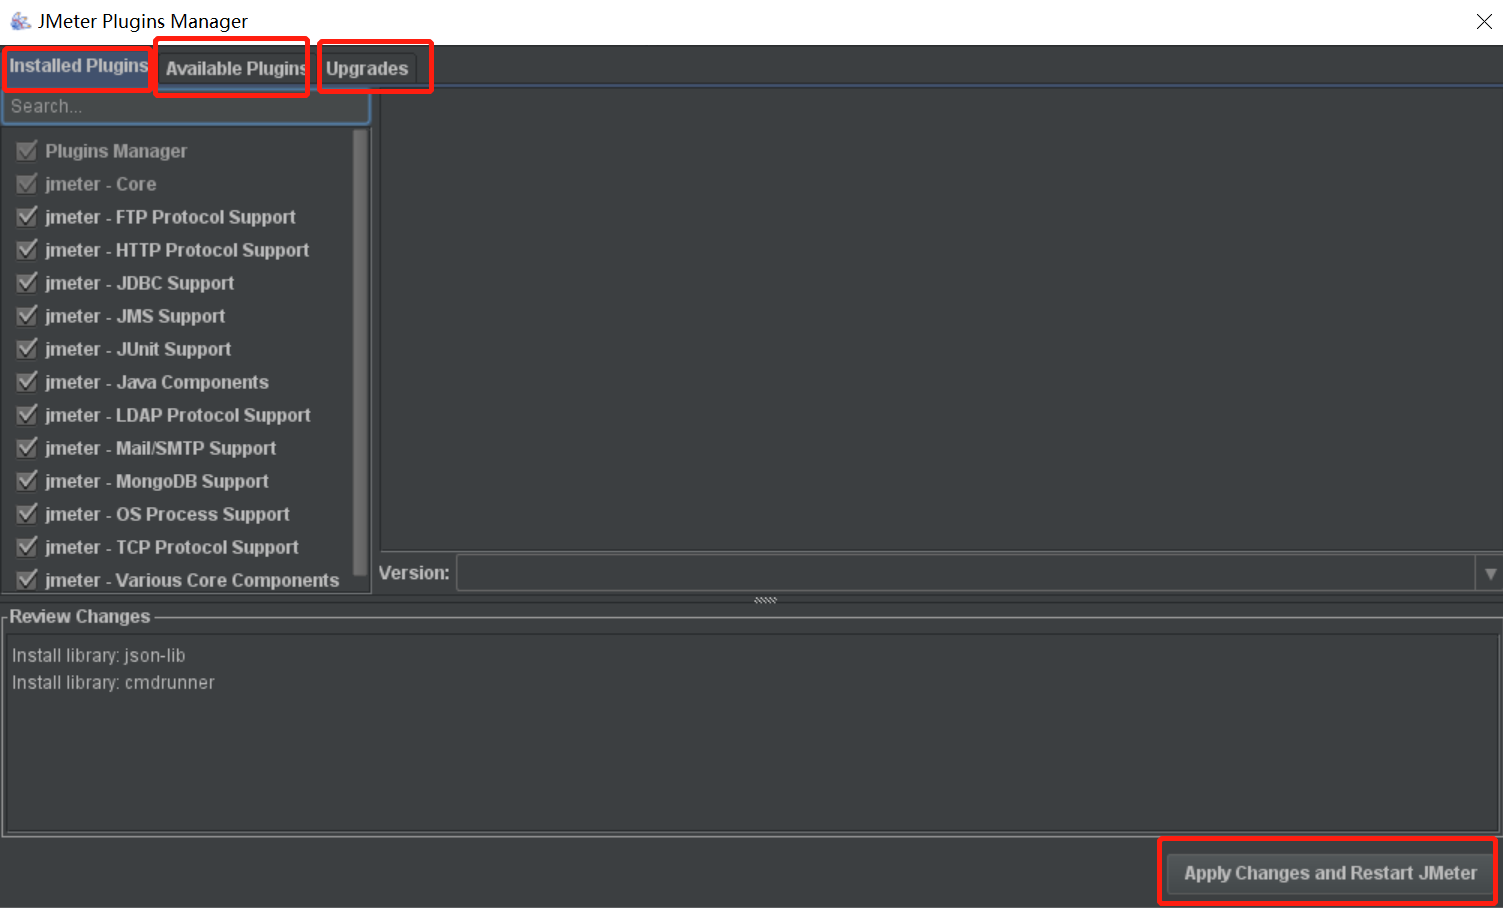Go to the Upgrades tab
Image resolution: width=1503 pixels, height=908 pixels.
point(367,68)
